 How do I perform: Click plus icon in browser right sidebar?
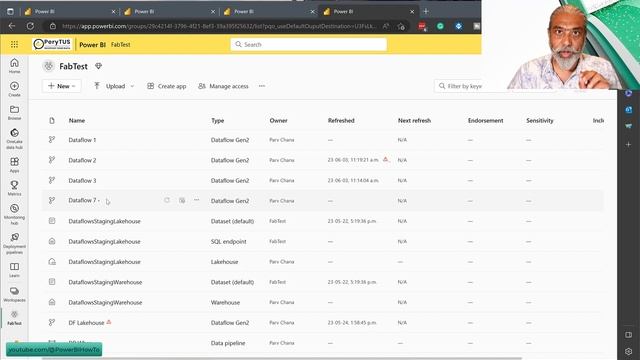pyautogui.click(x=629, y=144)
